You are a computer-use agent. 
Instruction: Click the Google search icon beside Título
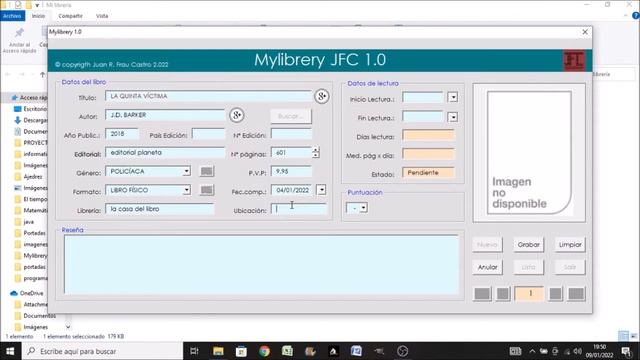coord(322,96)
